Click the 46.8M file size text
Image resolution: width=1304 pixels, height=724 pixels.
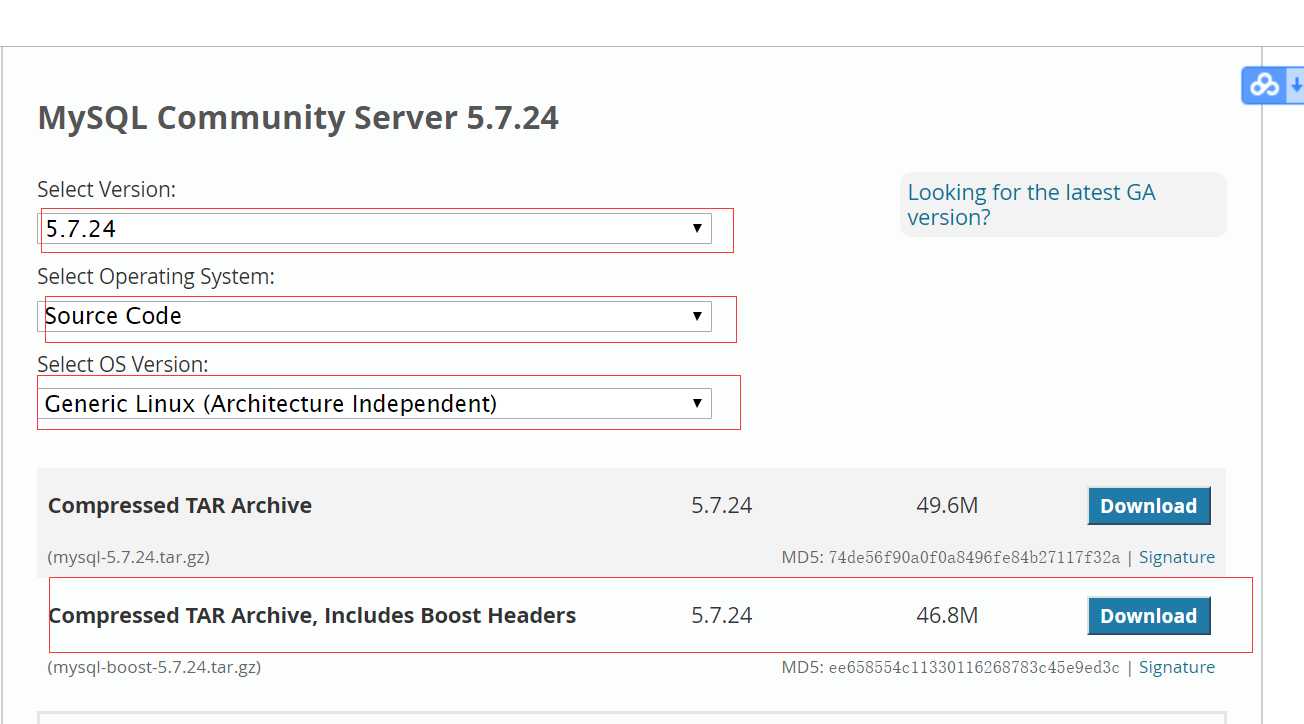947,616
